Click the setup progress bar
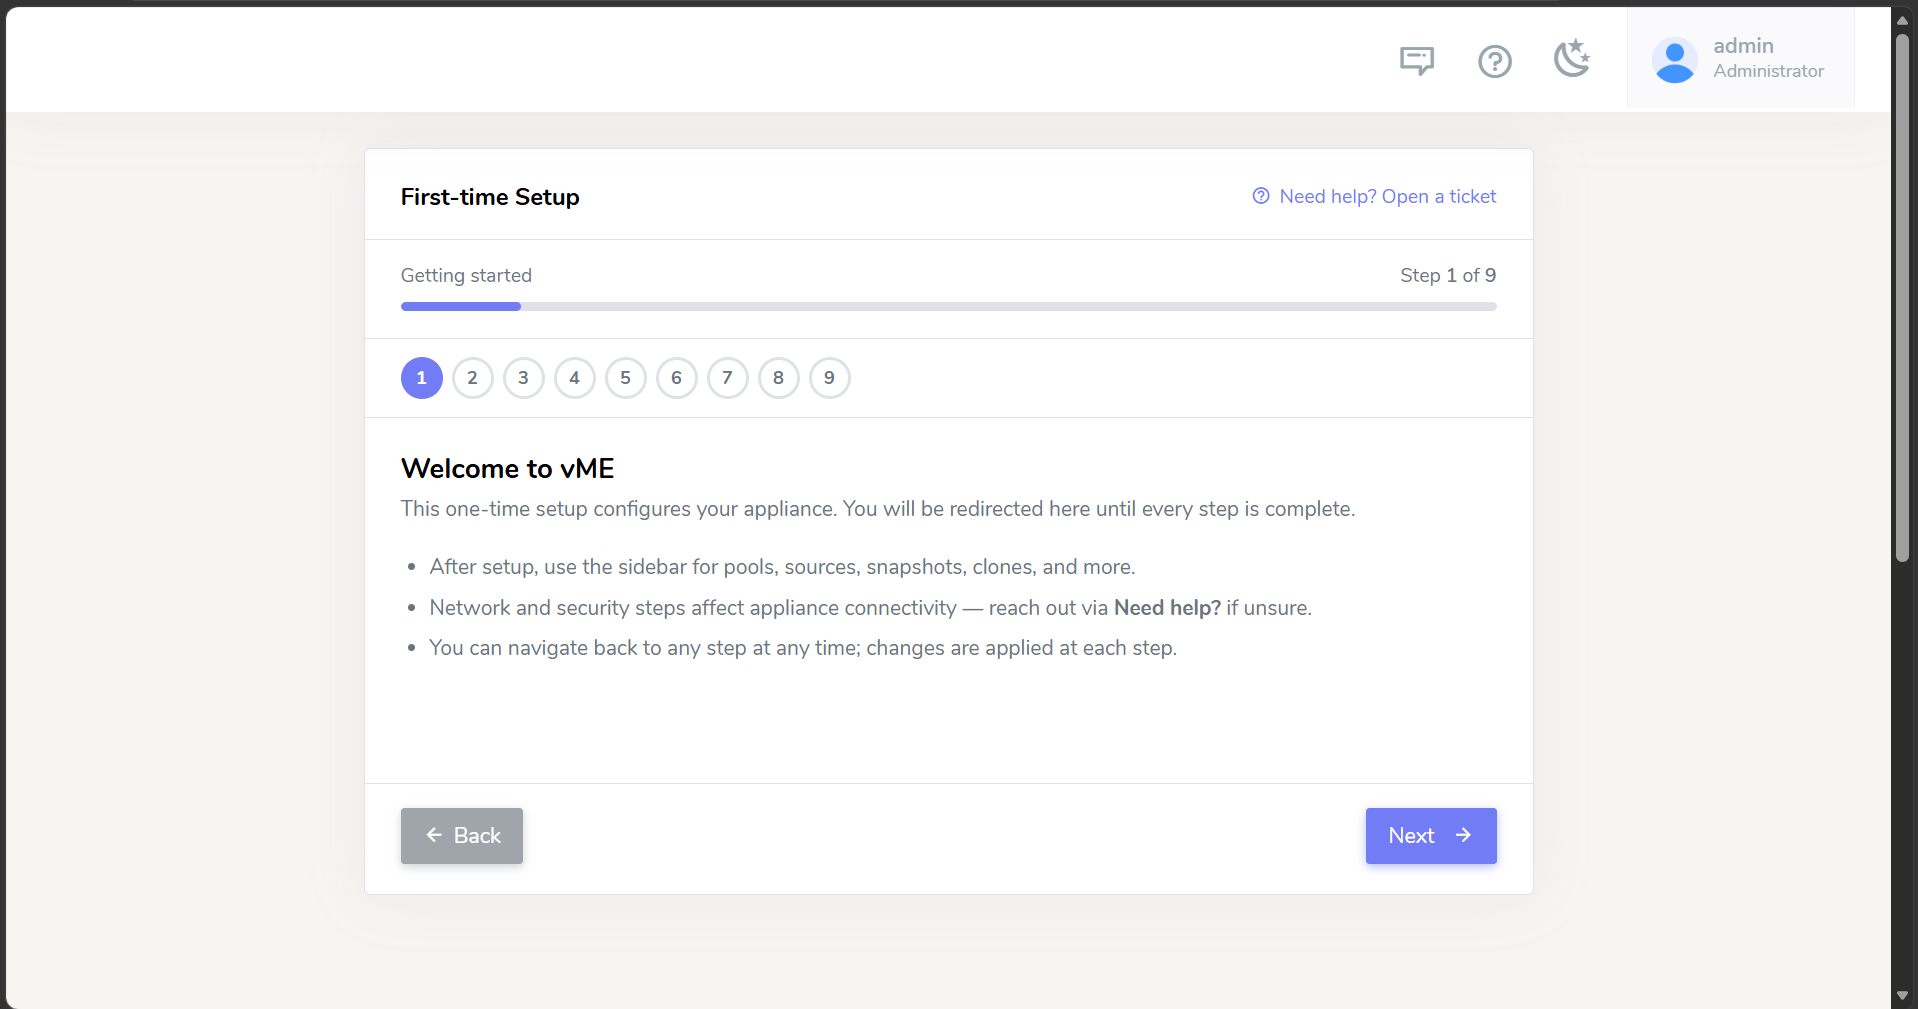The image size is (1918, 1009). [x=949, y=306]
